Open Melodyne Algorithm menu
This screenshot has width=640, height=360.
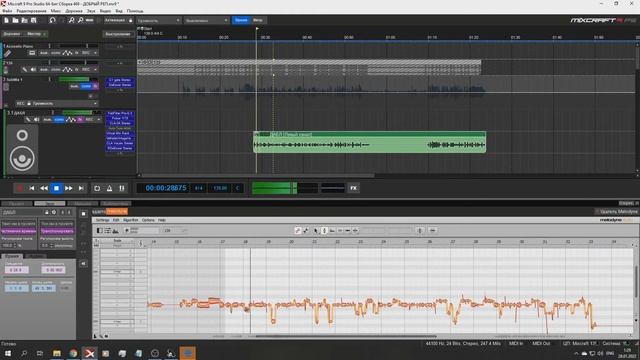(131, 220)
